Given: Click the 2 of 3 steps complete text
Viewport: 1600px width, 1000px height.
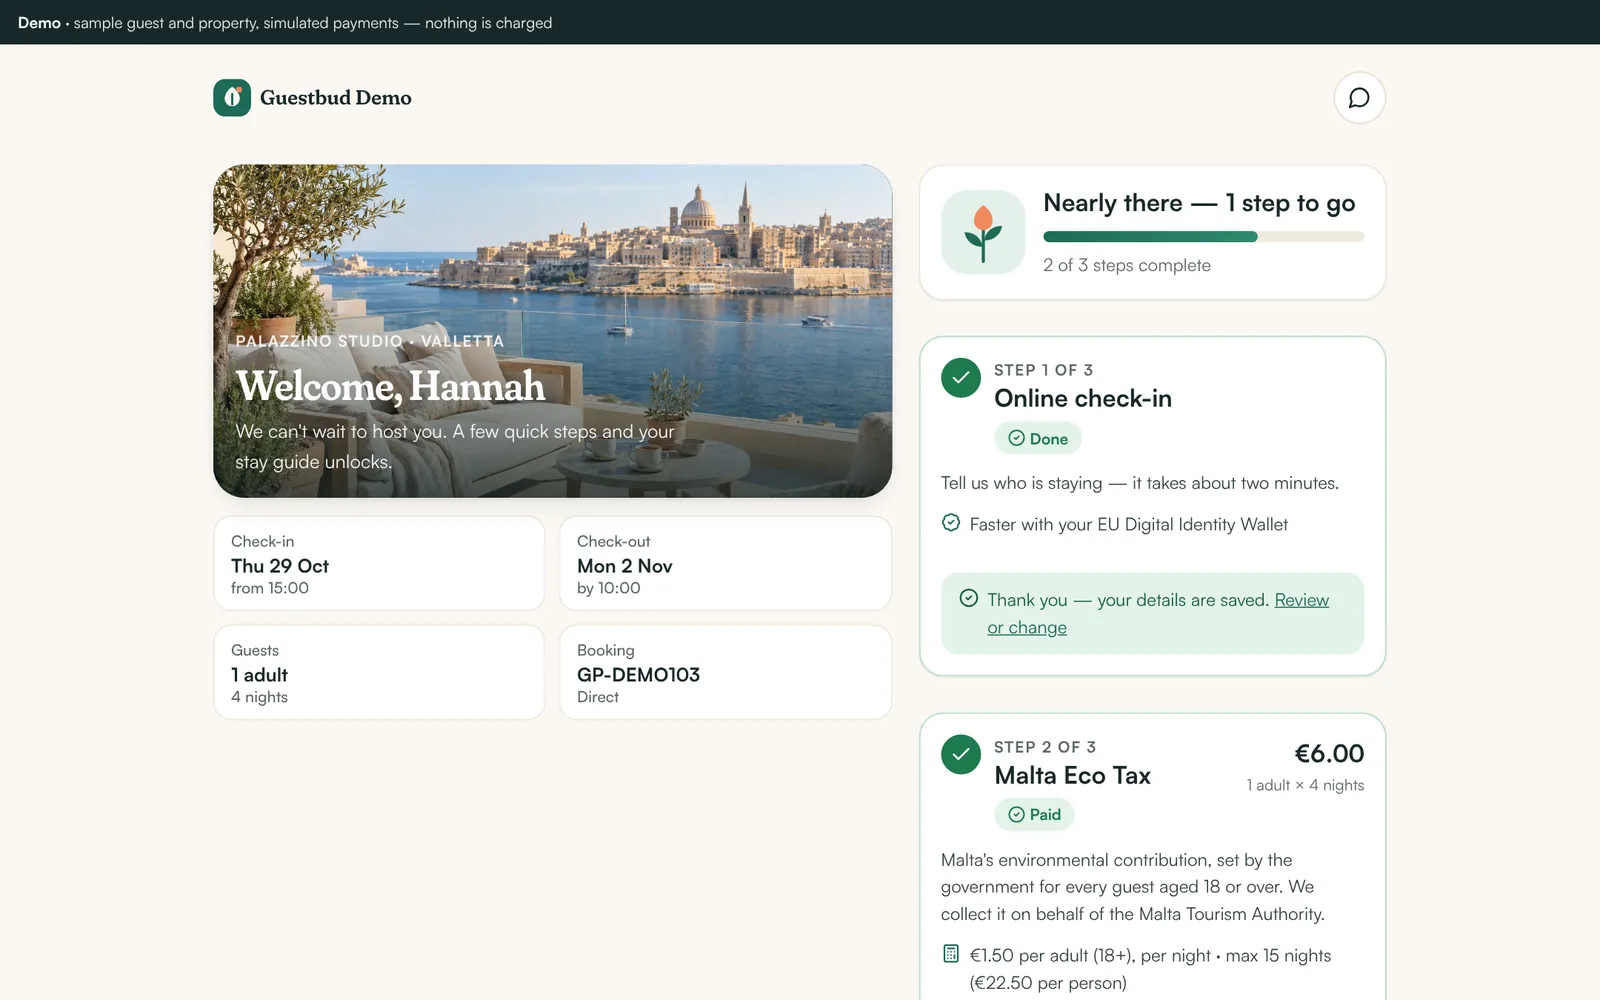Looking at the screenshot, I should pyautogui.click(x=1127, y=265).
